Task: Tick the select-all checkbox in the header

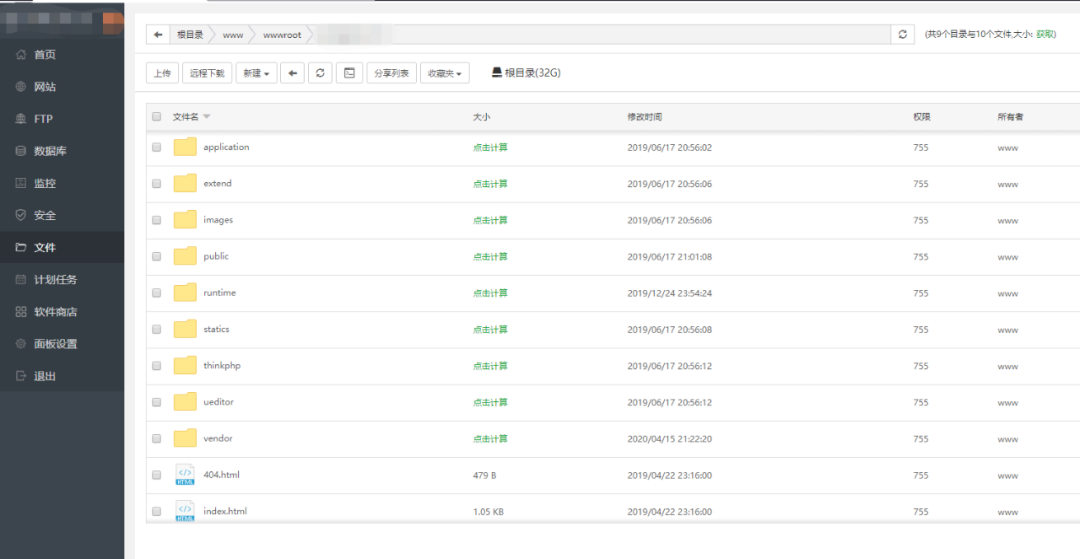Action: pos(156,117)
